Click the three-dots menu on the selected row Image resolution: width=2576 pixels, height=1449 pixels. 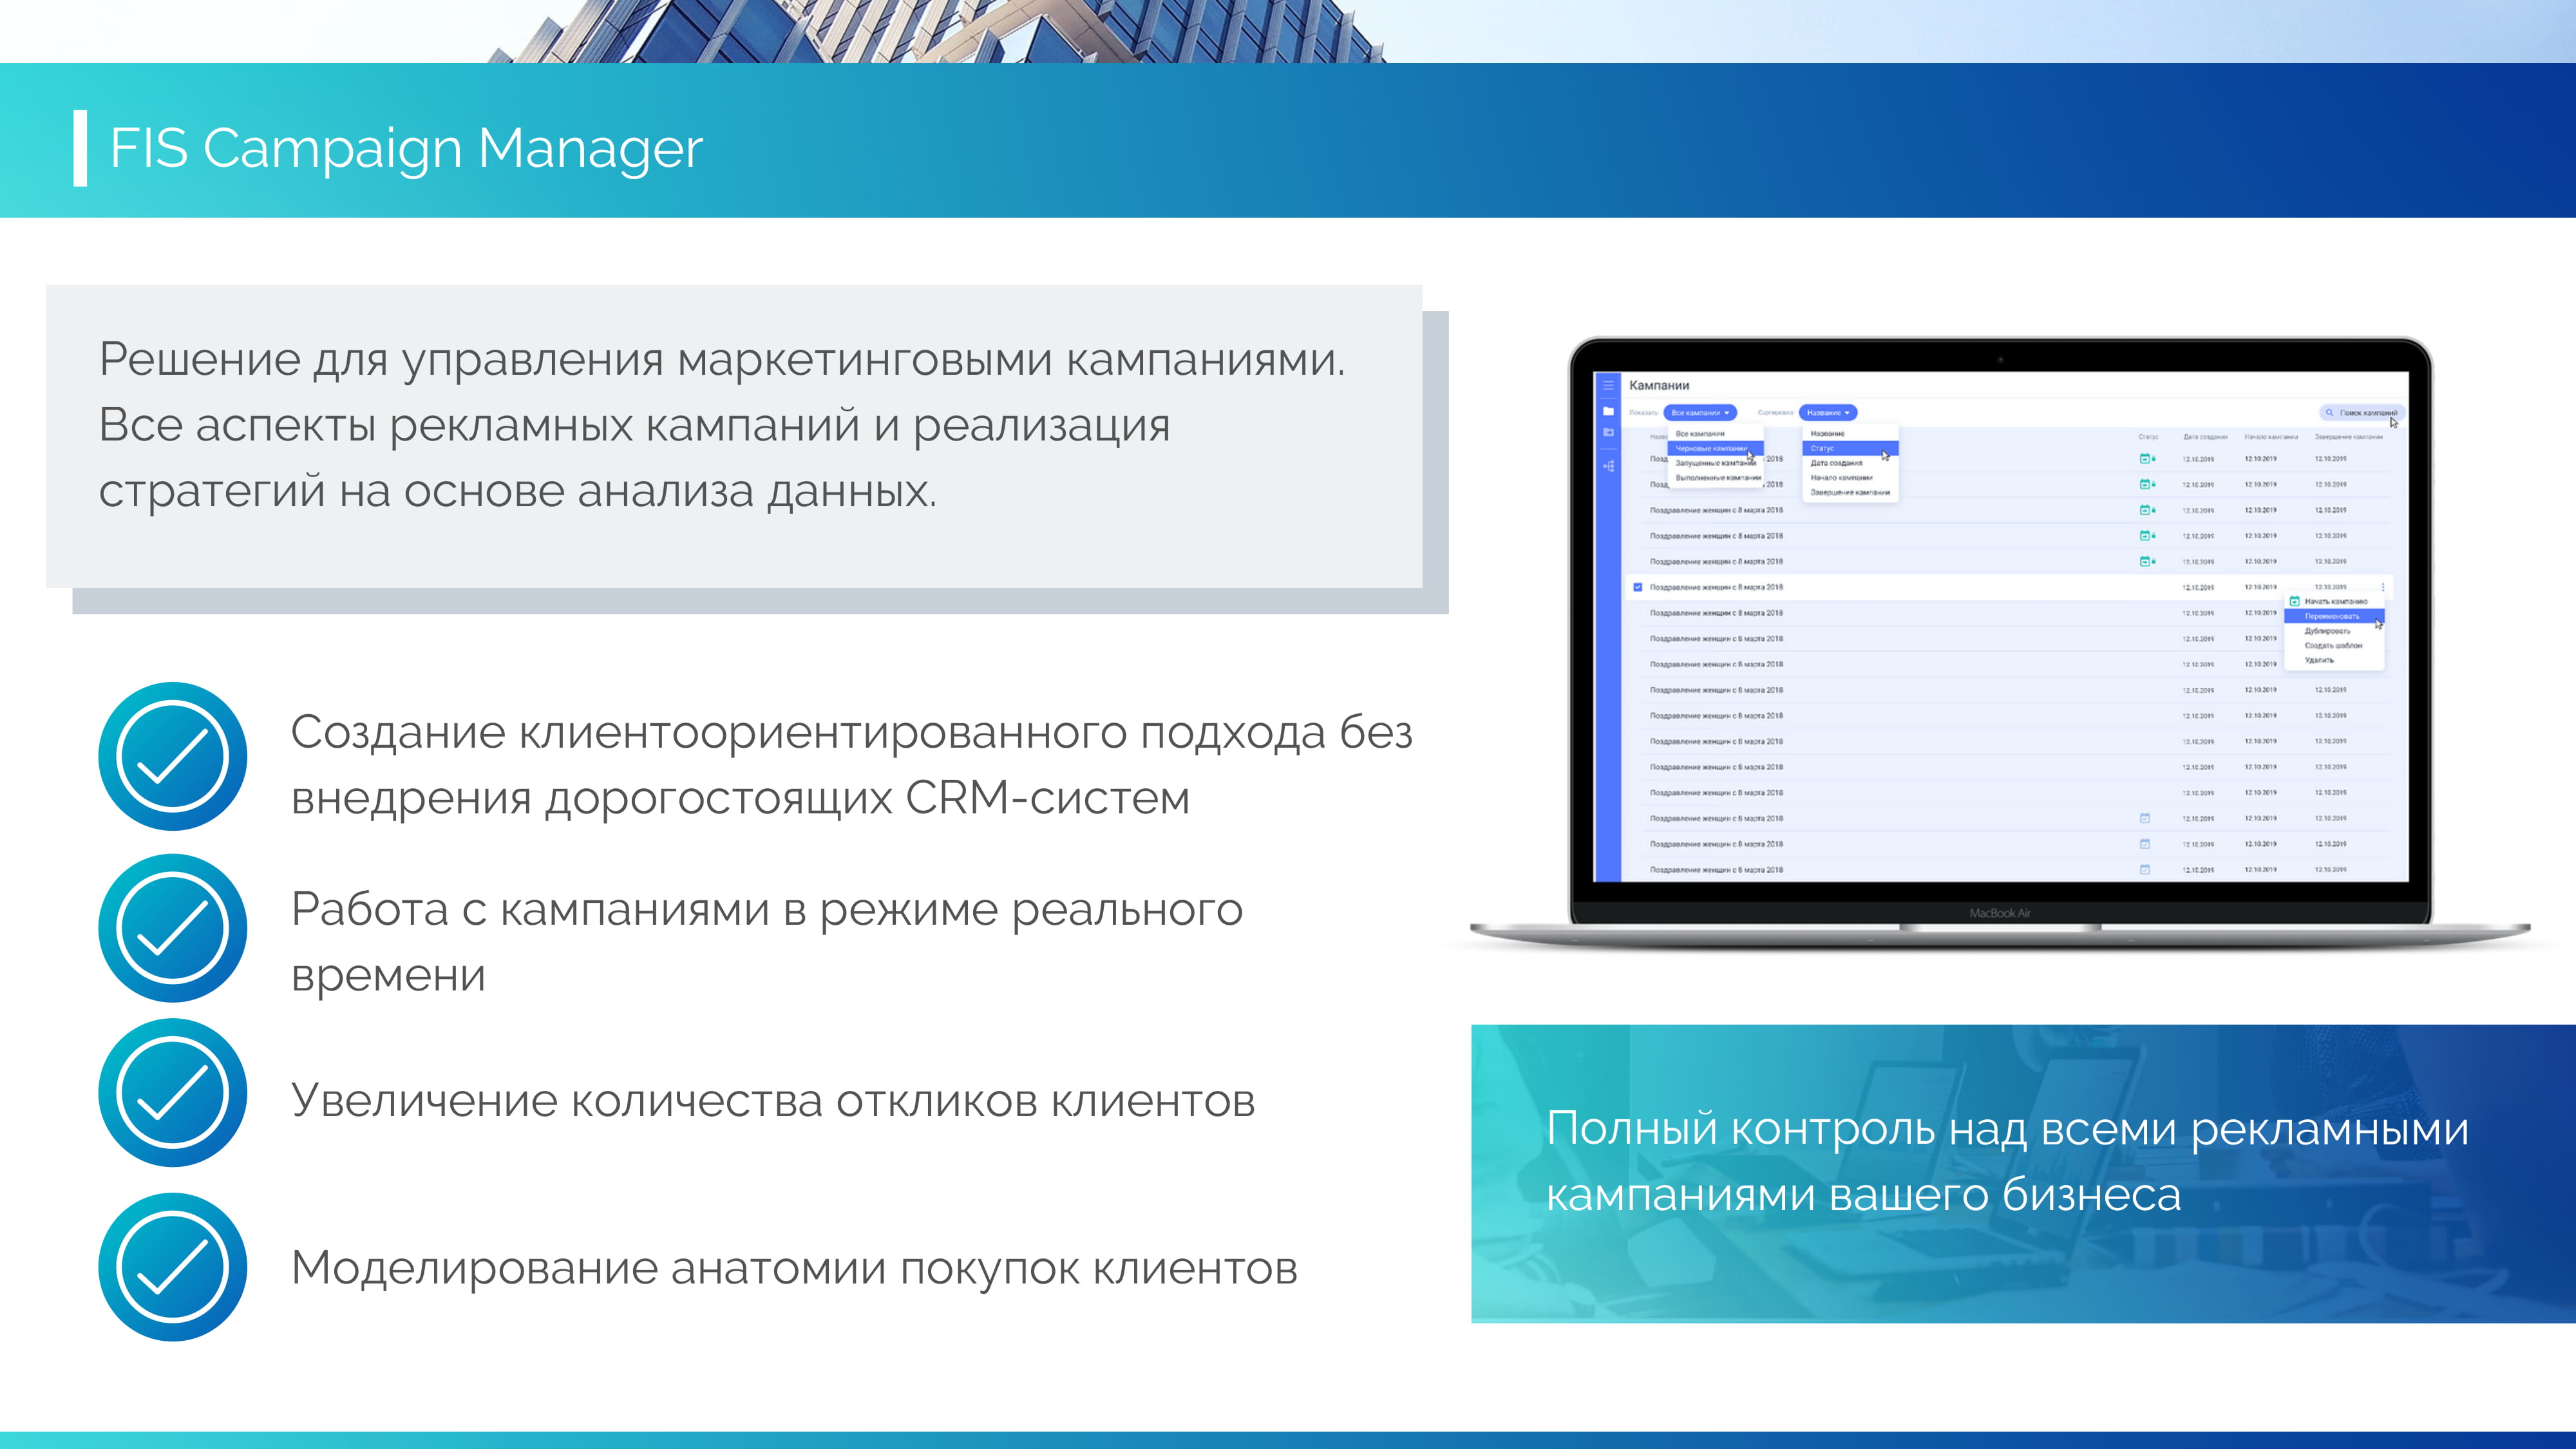2383,587
